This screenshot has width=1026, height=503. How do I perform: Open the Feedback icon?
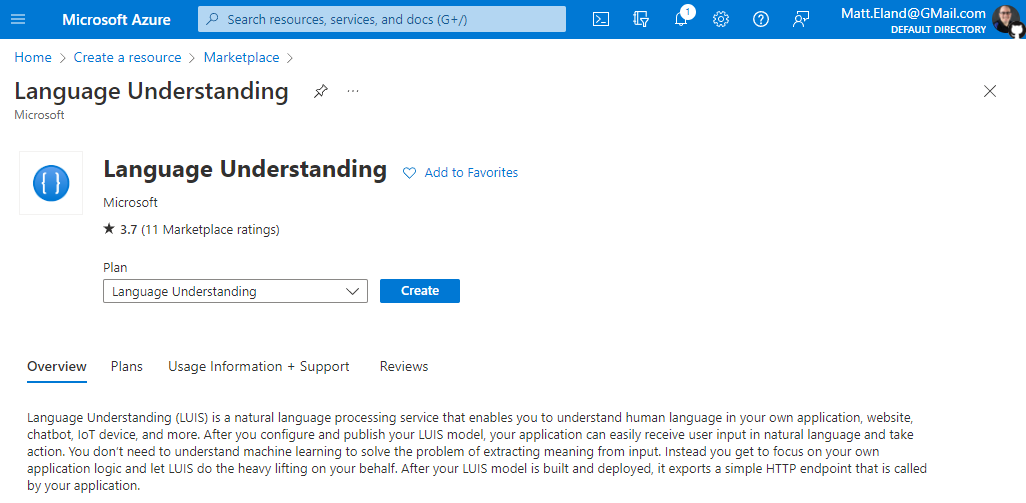tap(801, 19)
